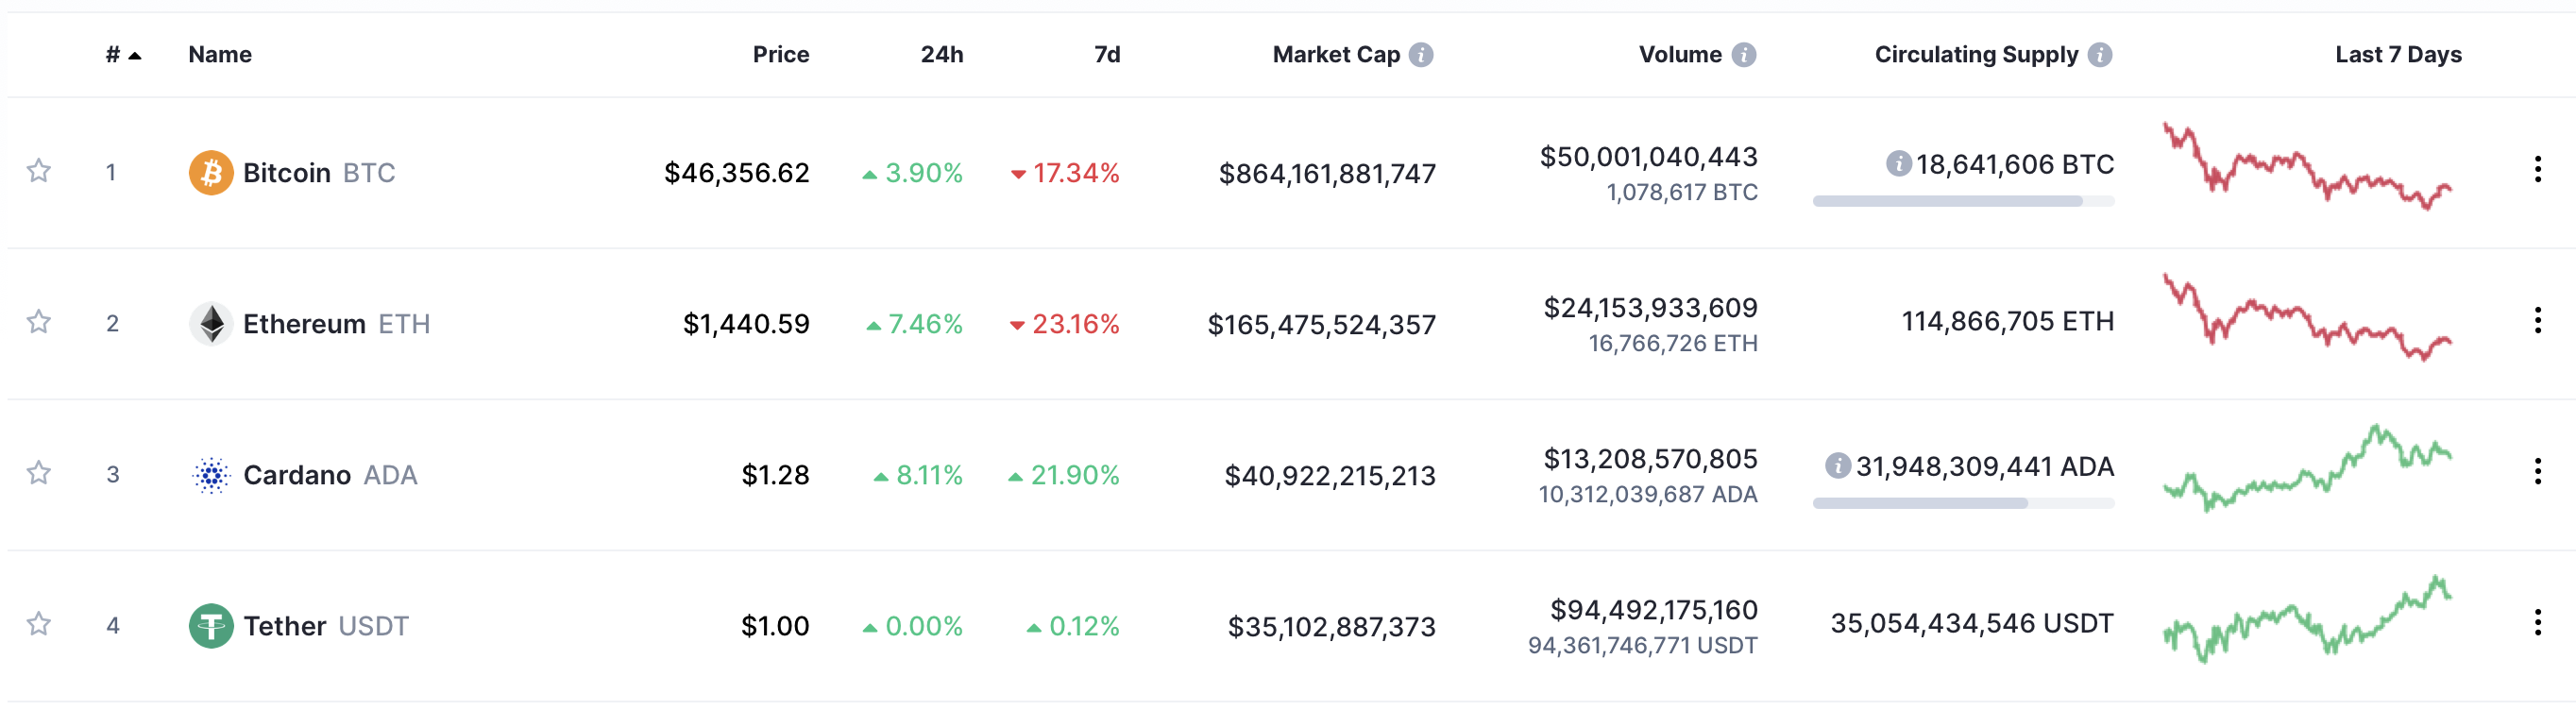
Task: Toggle the Tether watchlist star
Action: 38,624
